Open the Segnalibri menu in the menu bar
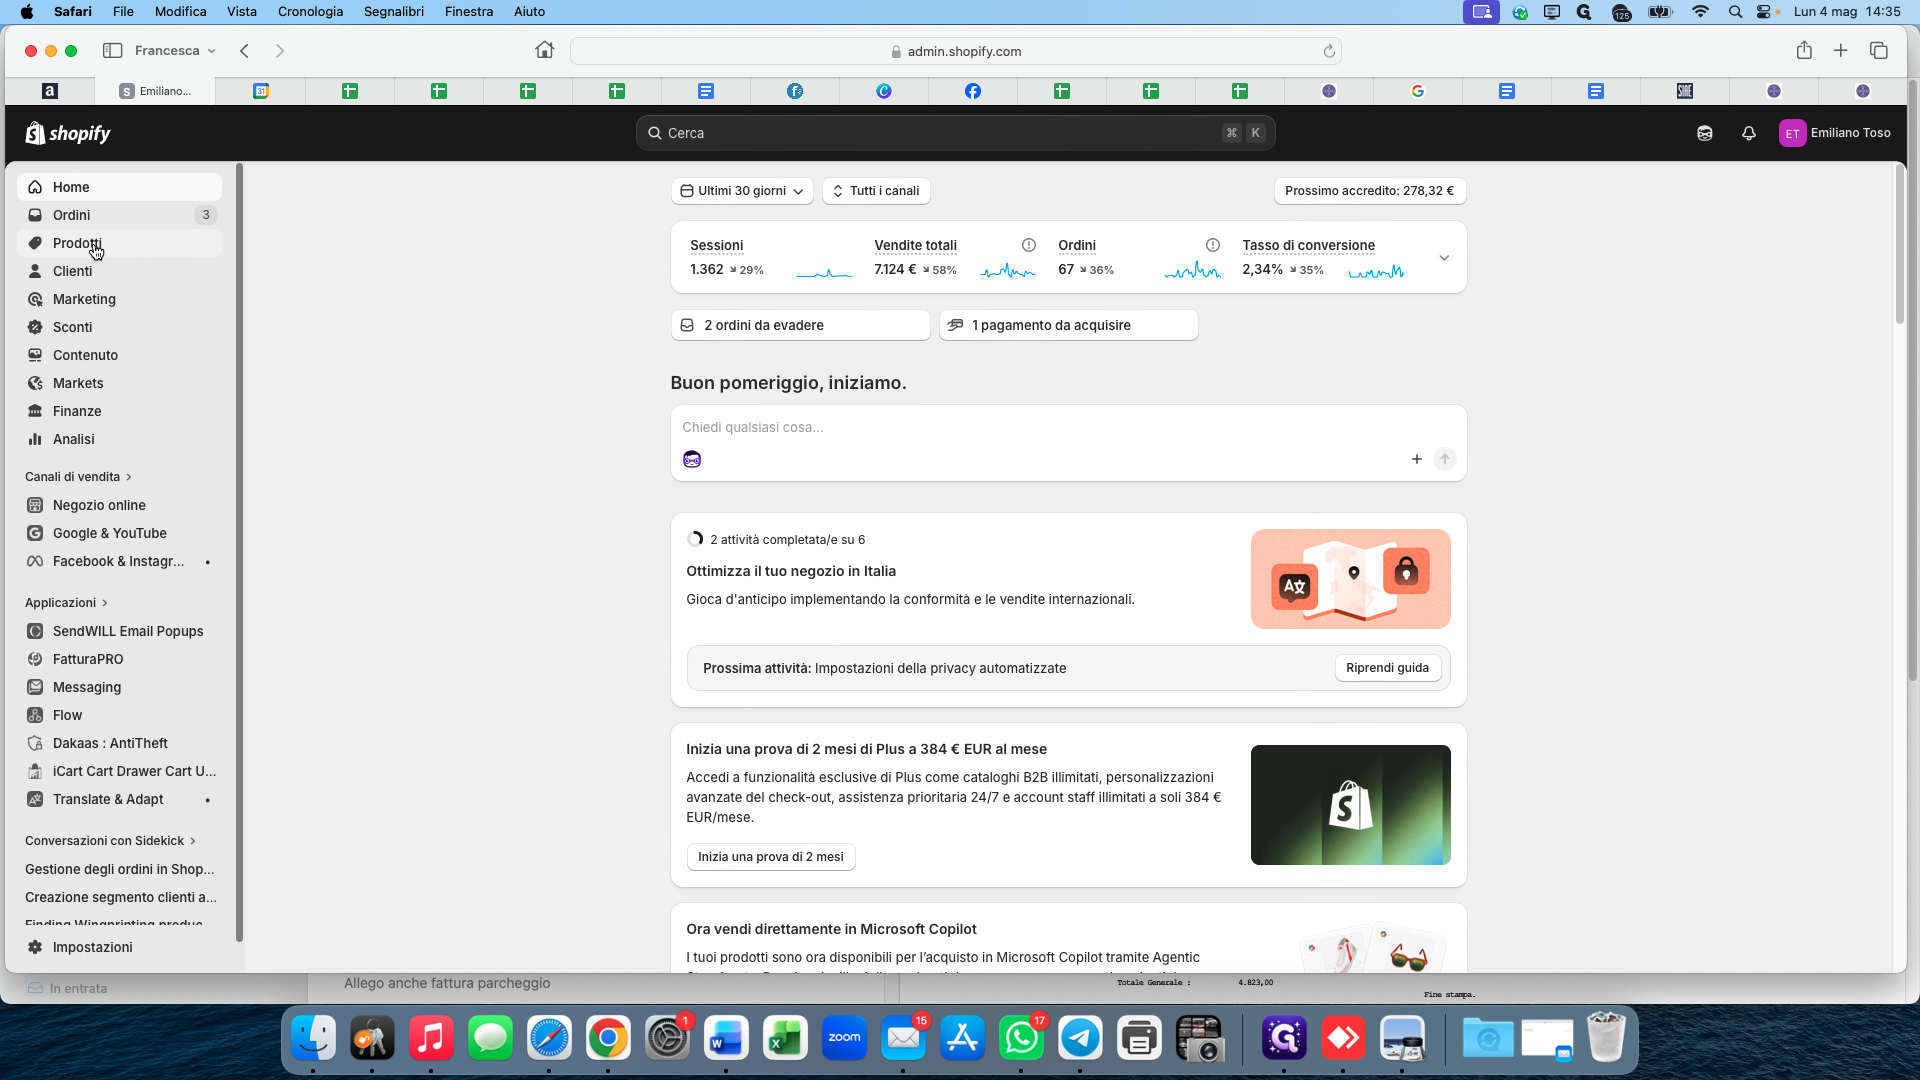This screenshot has height=1080, width=1920. pyautogui.click(x=394, y=12)
